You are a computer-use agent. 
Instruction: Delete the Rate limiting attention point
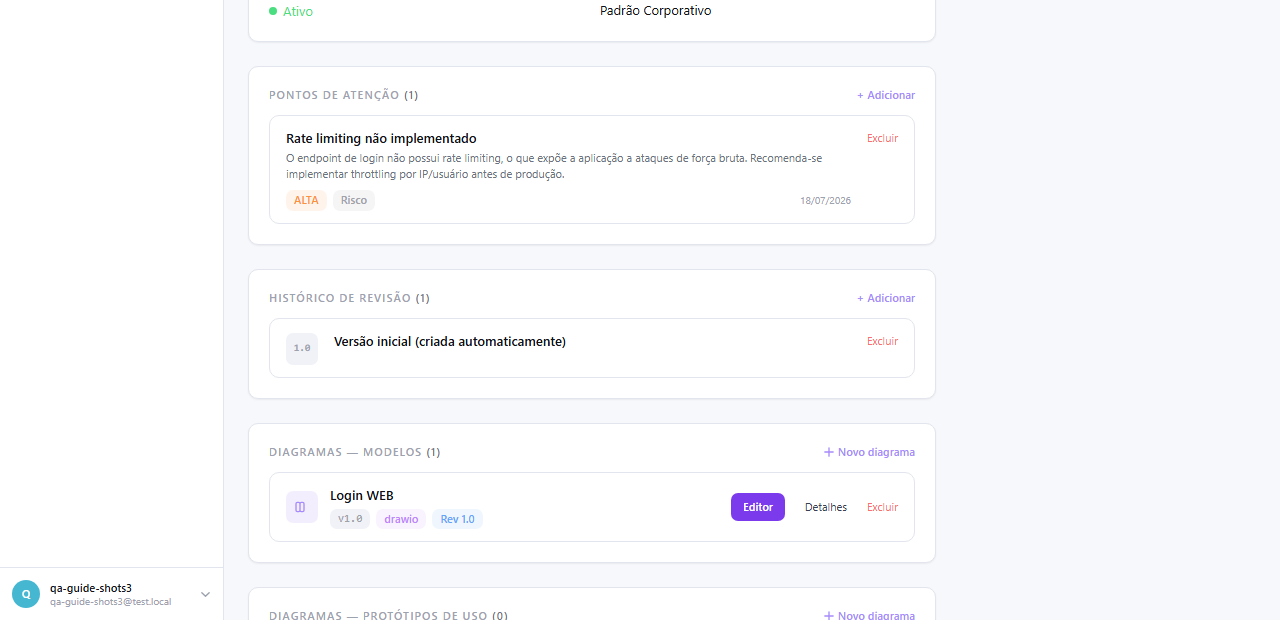[x=882, y=138]
